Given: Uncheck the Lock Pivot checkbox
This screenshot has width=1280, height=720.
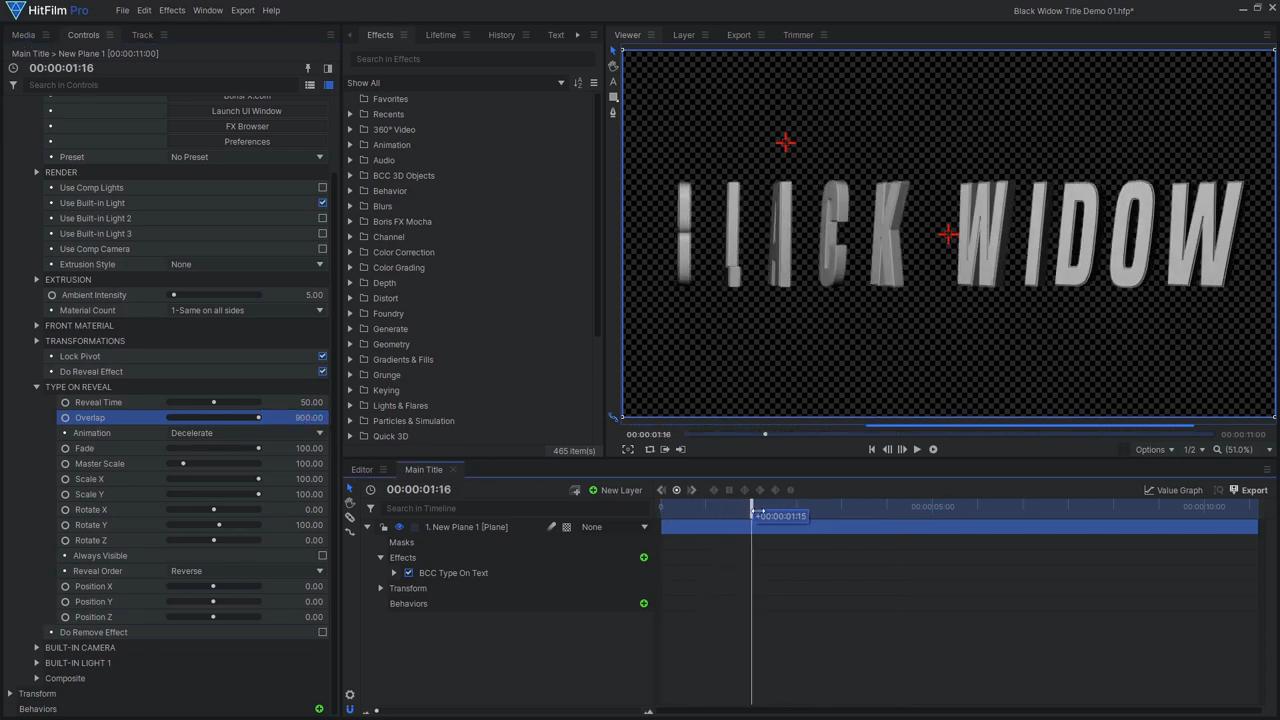Looking at the screenshot, I should click(x=322, y=356).
